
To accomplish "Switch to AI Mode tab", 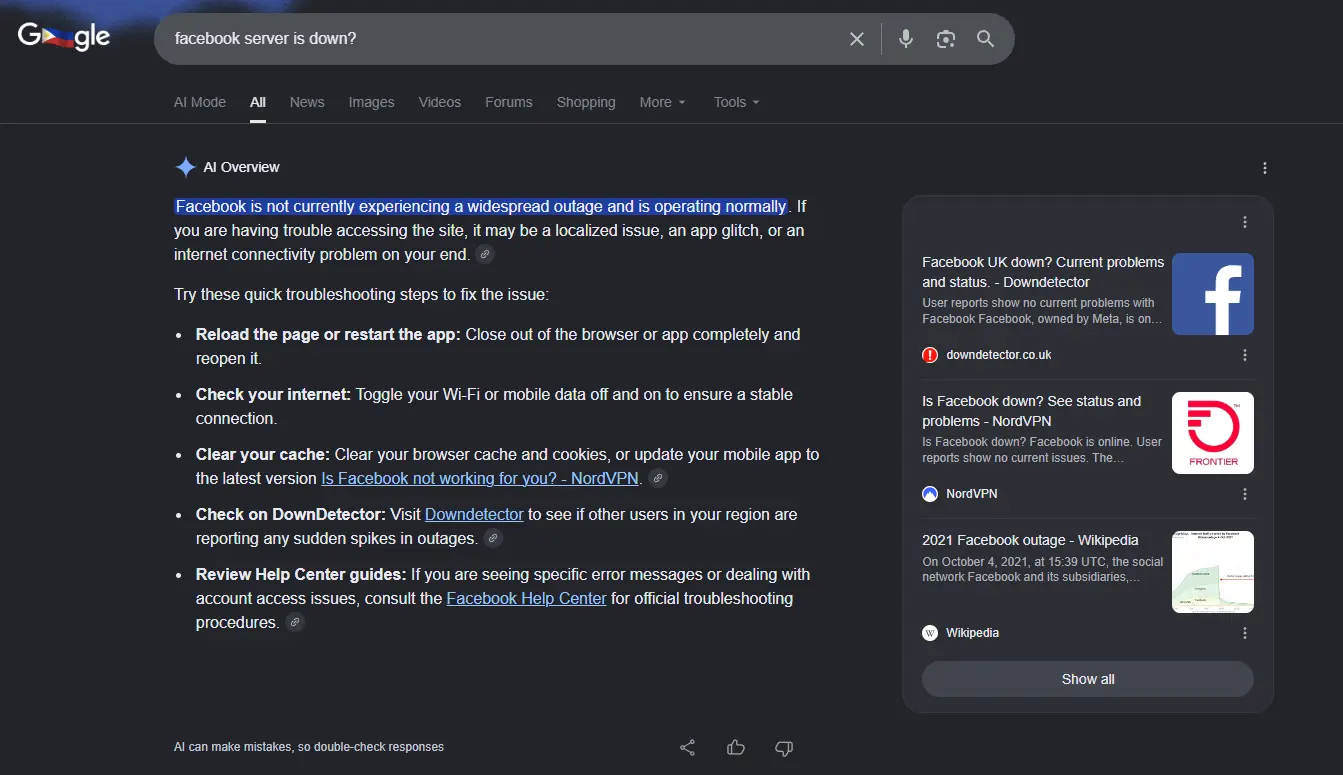I will click(200, 102).
